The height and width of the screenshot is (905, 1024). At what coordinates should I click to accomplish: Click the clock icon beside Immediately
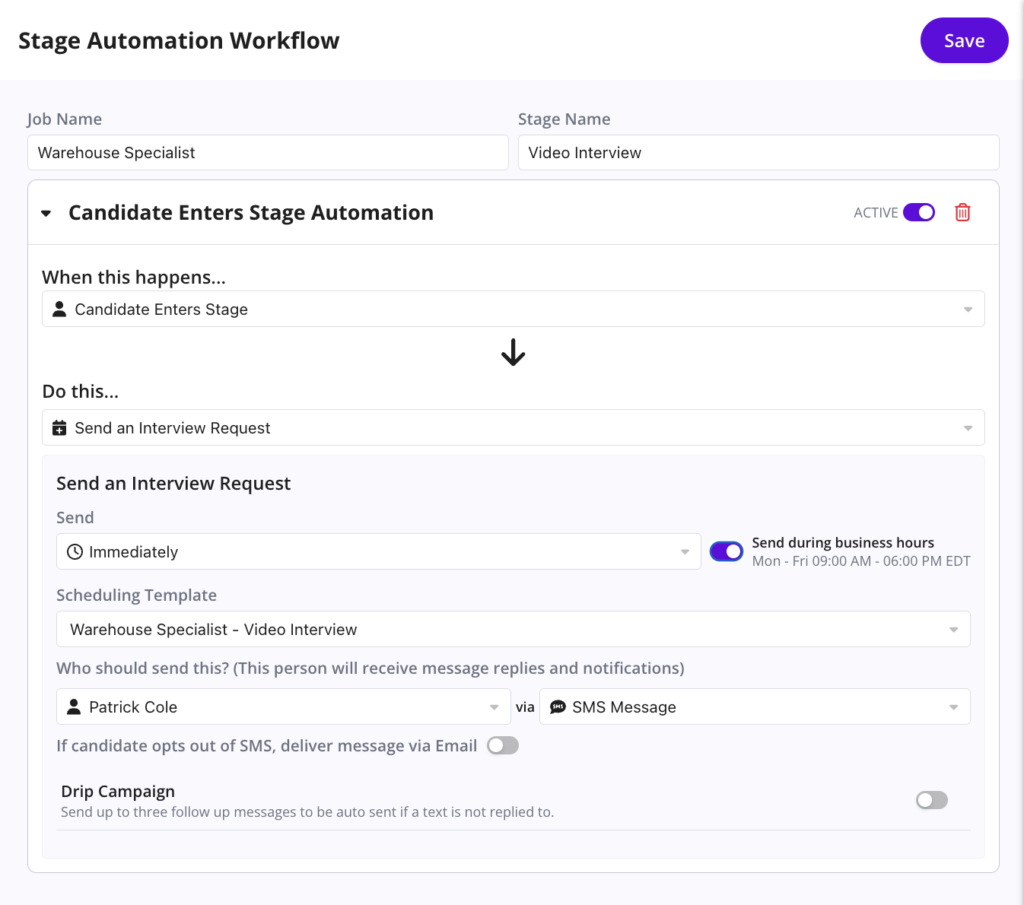[x=75, y=552]
